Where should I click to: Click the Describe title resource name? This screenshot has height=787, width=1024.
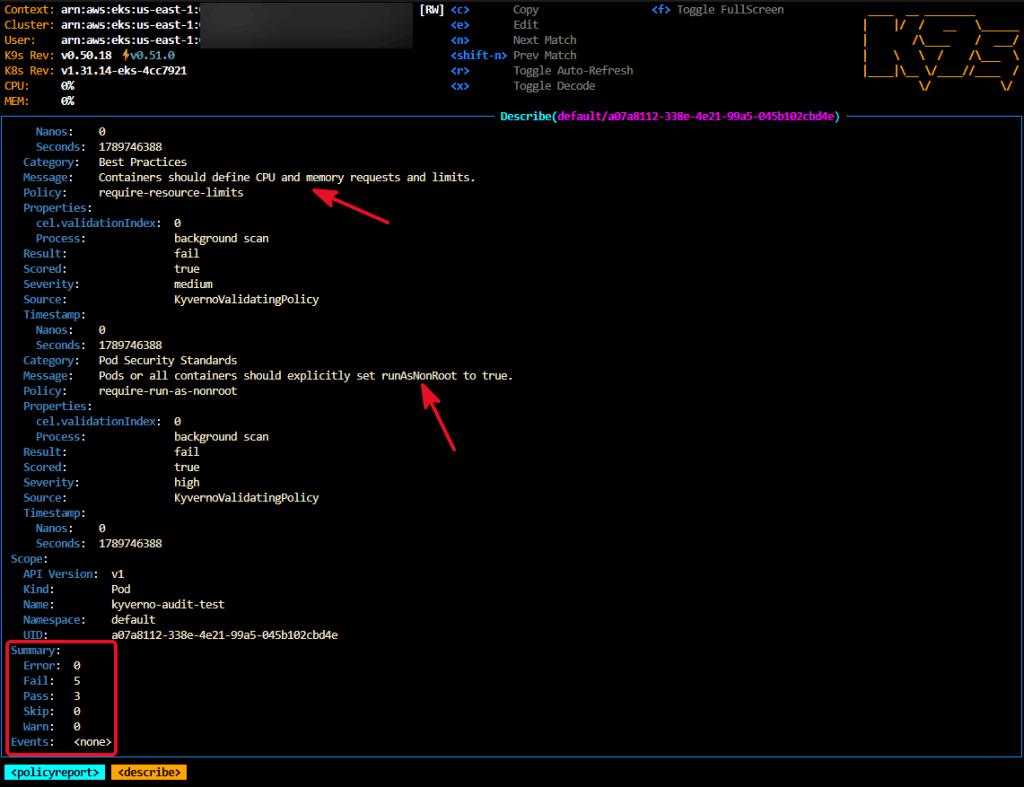697,116
